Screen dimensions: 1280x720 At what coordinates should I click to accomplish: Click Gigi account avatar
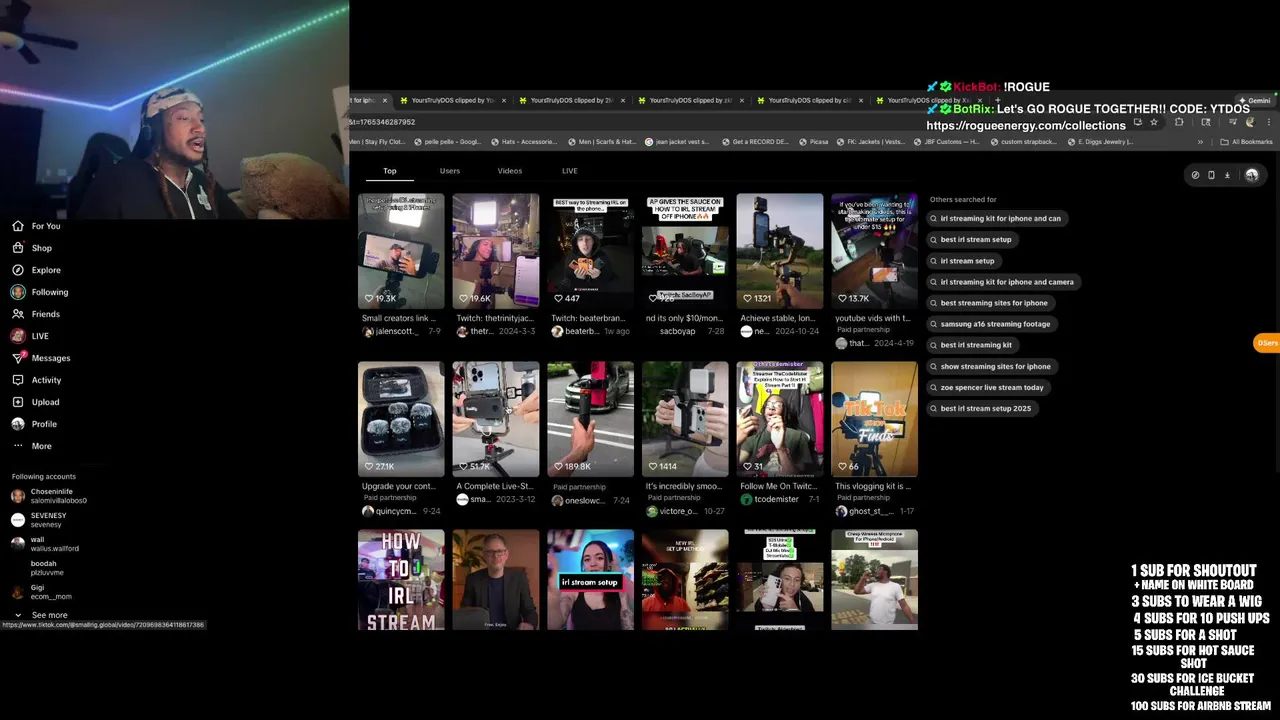click(18, 592)
